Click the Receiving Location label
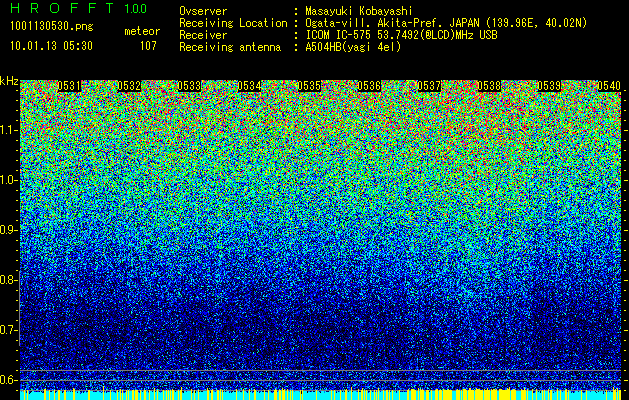This screenshot has height=400, width=629. [233, 23]
